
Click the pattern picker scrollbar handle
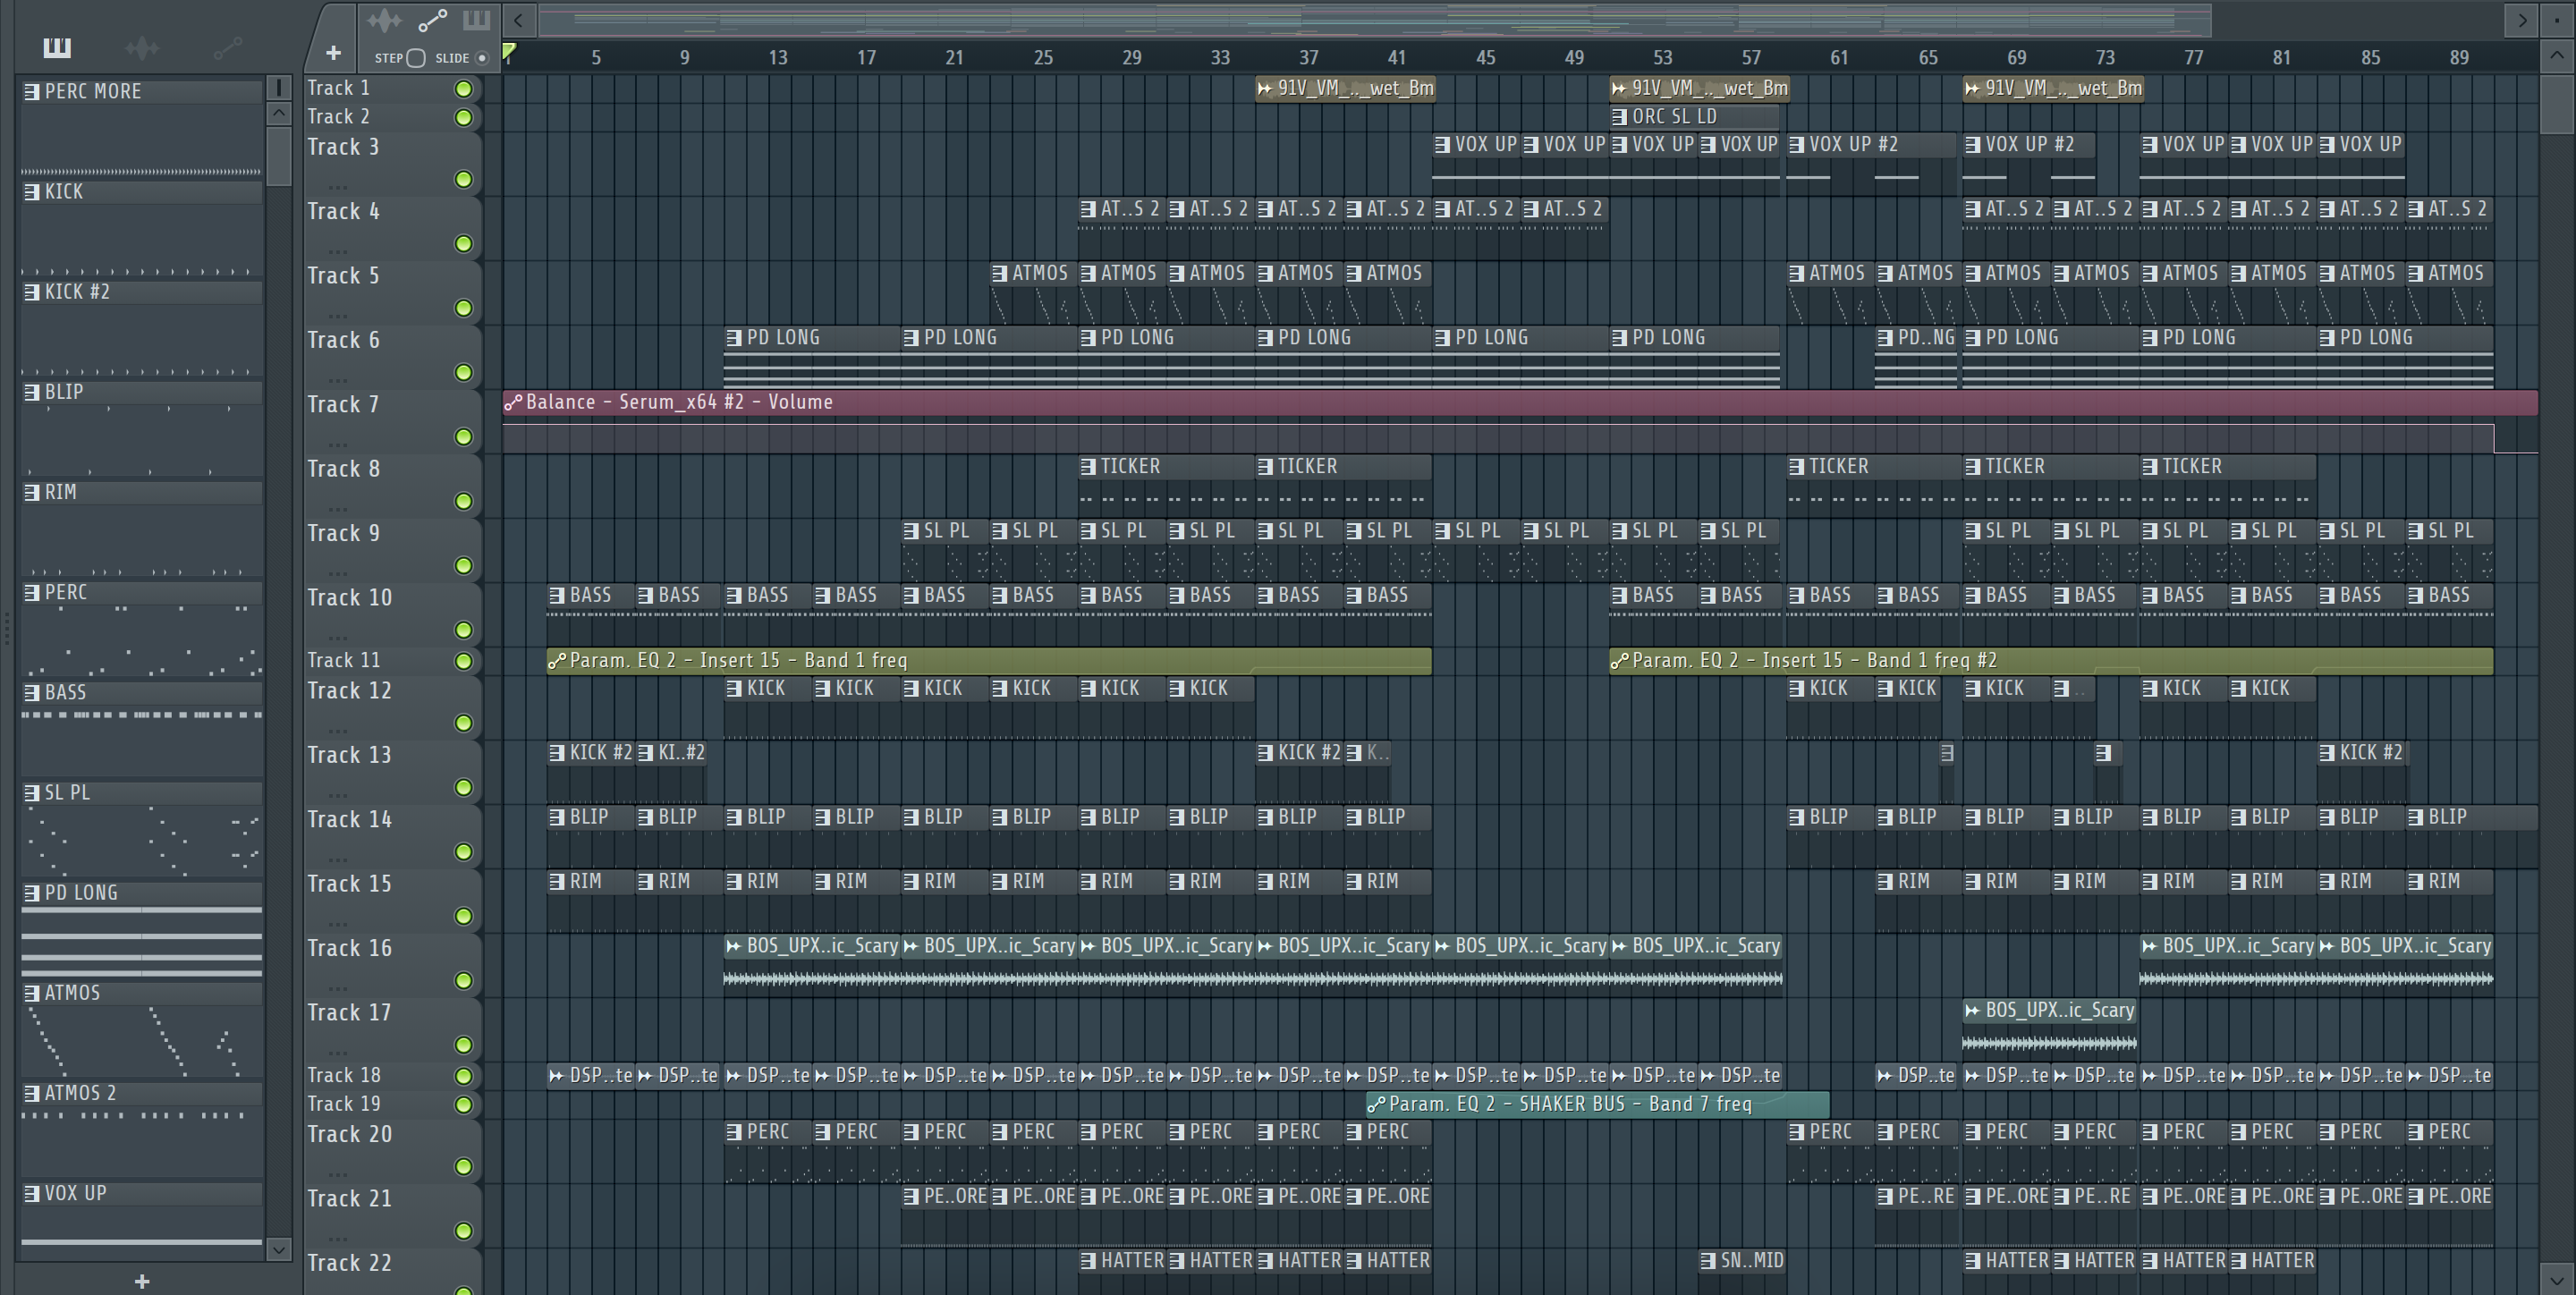(x=279, y=156)
